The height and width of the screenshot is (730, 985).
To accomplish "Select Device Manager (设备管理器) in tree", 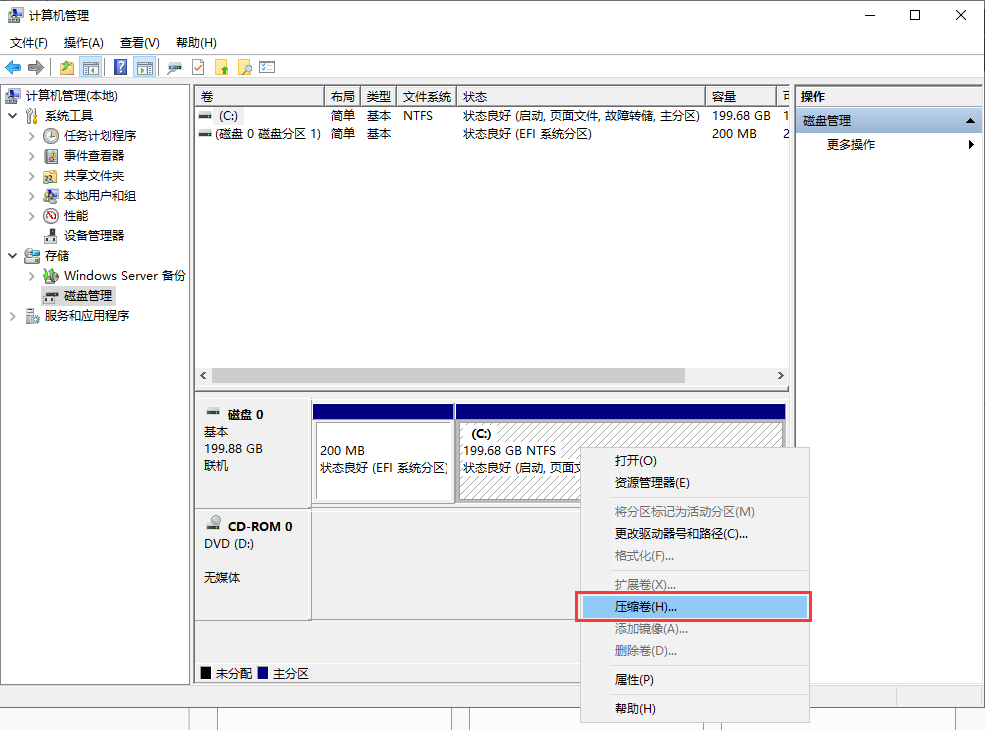I will pyautogui.click(x=94, y=236).
